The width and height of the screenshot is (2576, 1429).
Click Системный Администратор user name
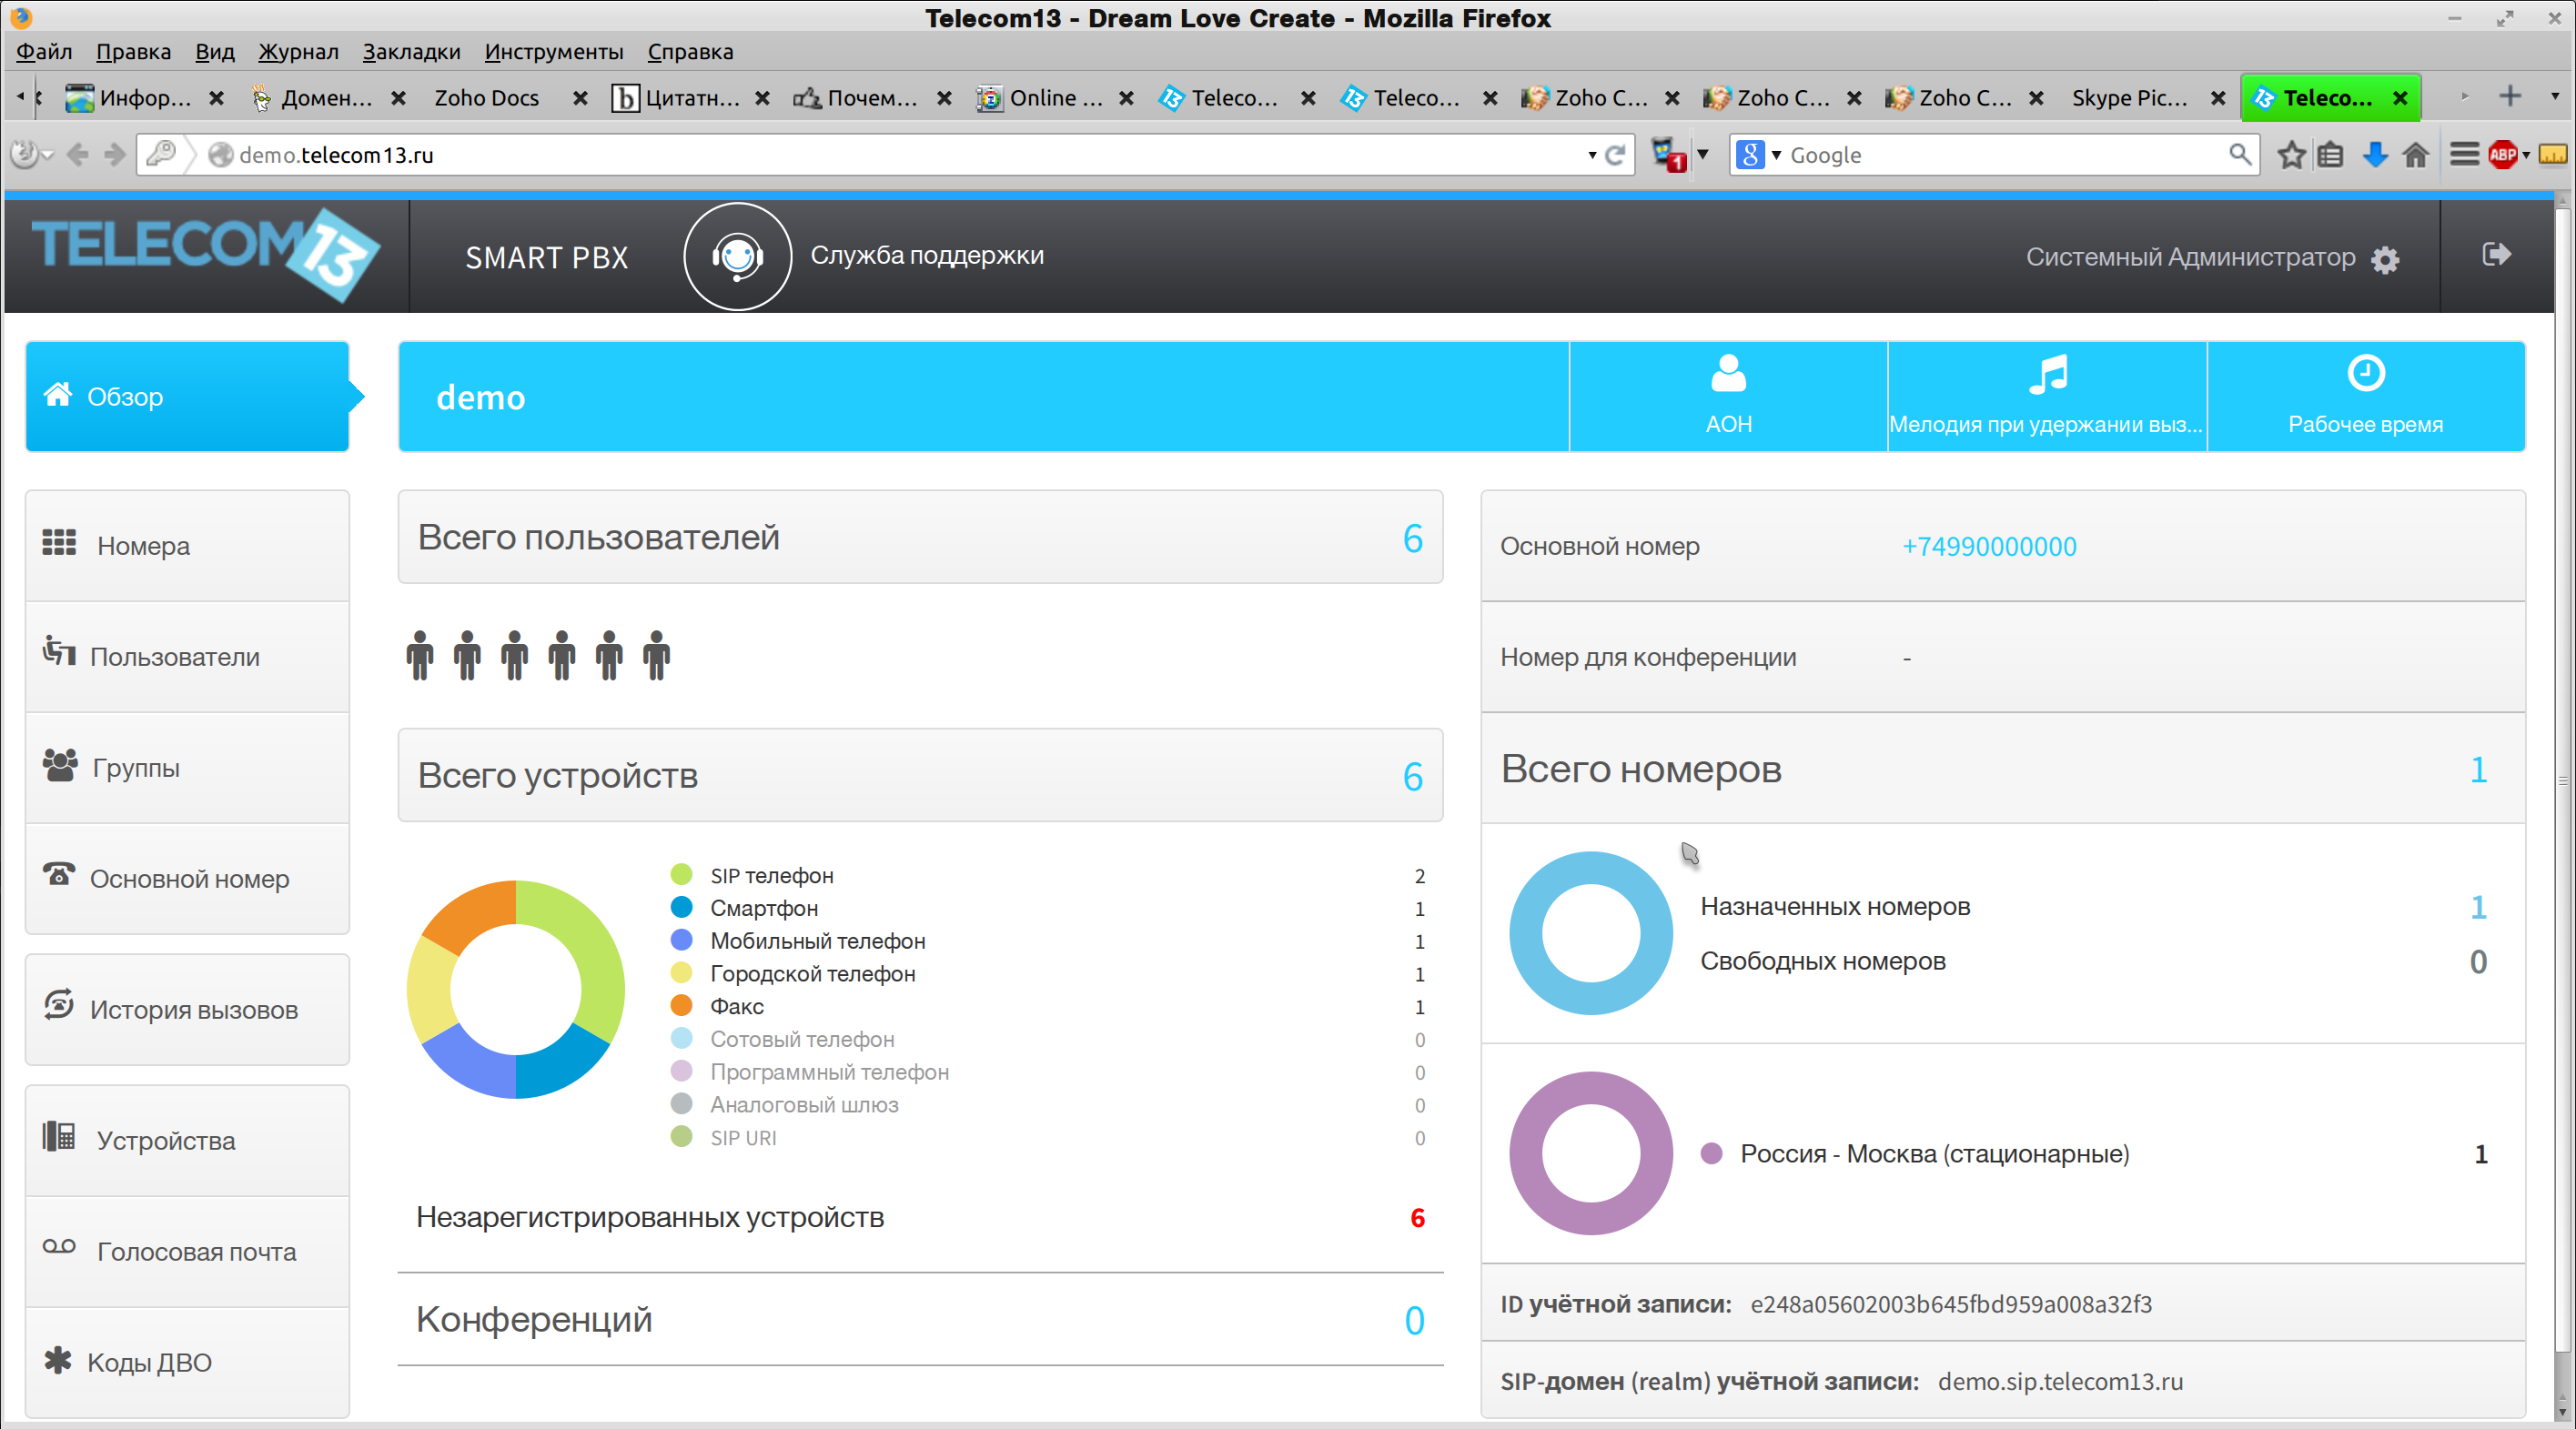point(2190,258)
